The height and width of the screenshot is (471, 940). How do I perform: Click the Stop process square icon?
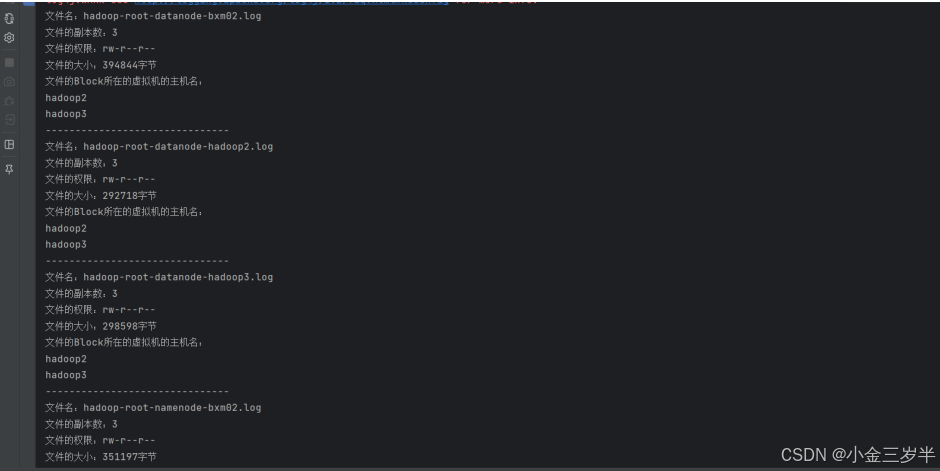pyautogui.click(x=9, y=62)
